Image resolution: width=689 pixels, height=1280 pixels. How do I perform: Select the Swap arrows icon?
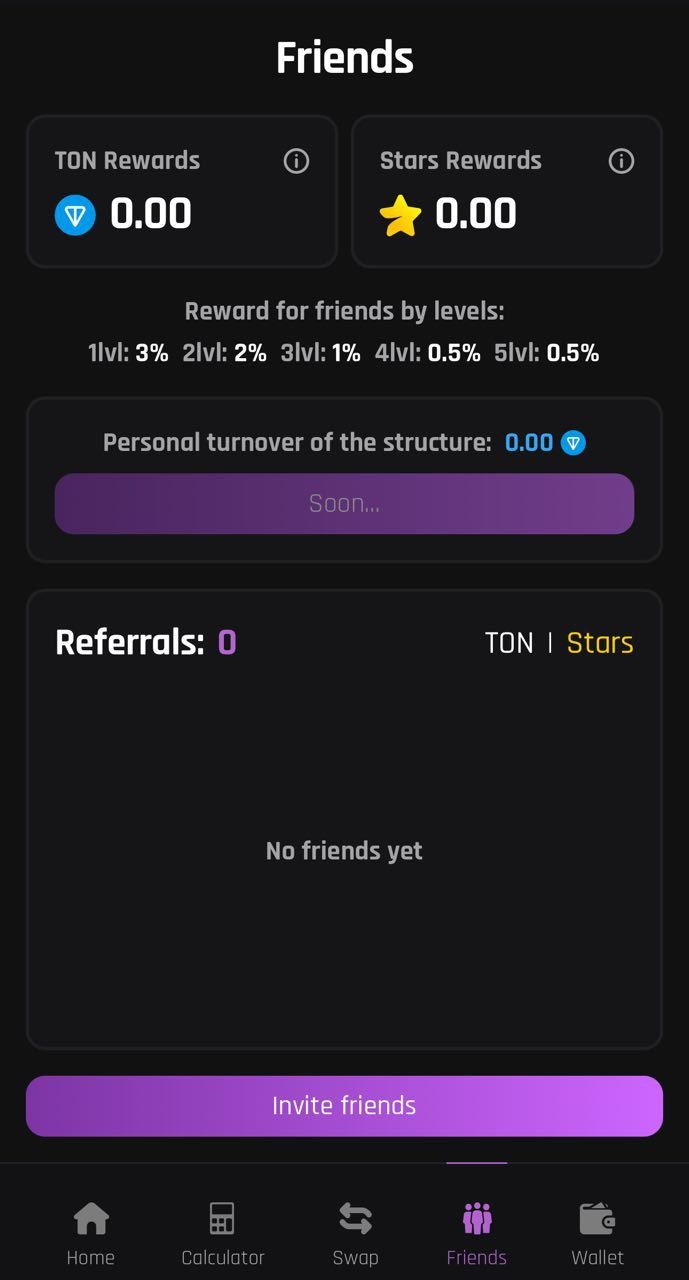pos(355,1218)
